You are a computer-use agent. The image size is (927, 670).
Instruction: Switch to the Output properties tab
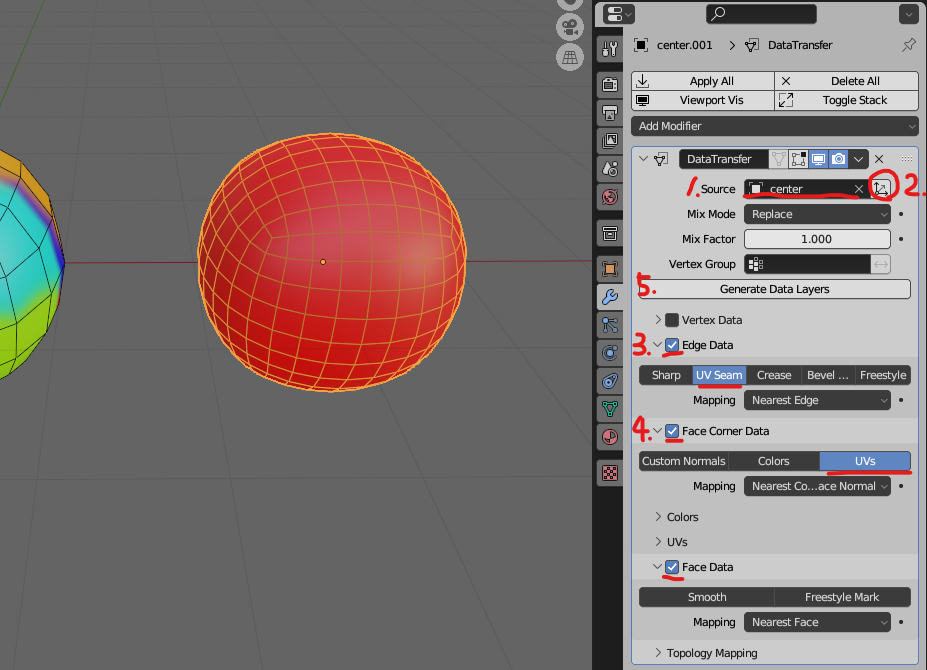(x=609, y=113)
